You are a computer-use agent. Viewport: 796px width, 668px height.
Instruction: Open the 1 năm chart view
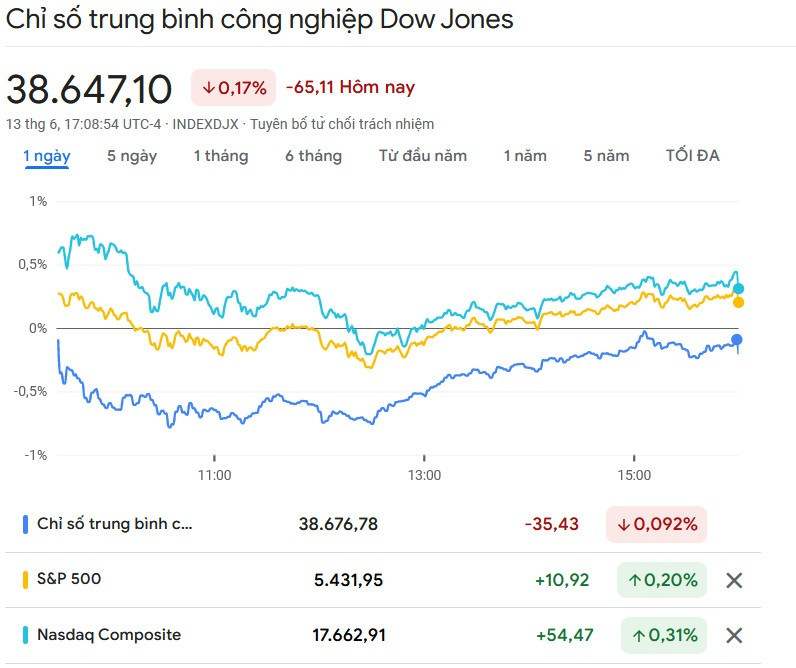click(x=525, y=156)
